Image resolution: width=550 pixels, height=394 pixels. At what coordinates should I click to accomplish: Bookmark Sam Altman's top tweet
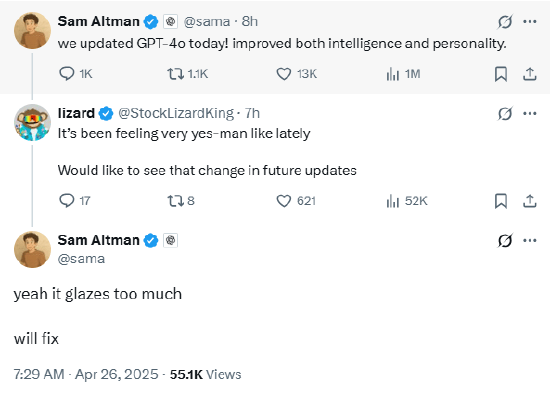pos(501,74)
